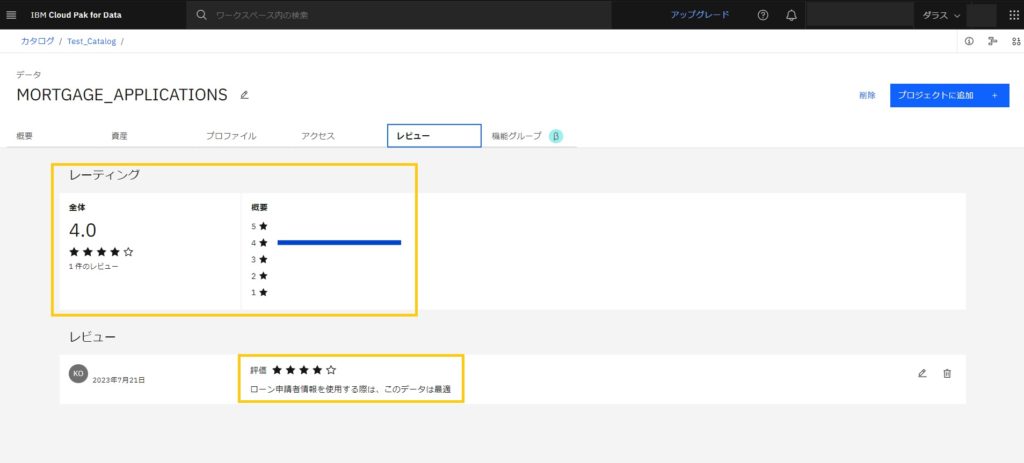Click the プロジェクトに追加 button
The width and height of the screenshot is (1024, 463).
(950, 95)
